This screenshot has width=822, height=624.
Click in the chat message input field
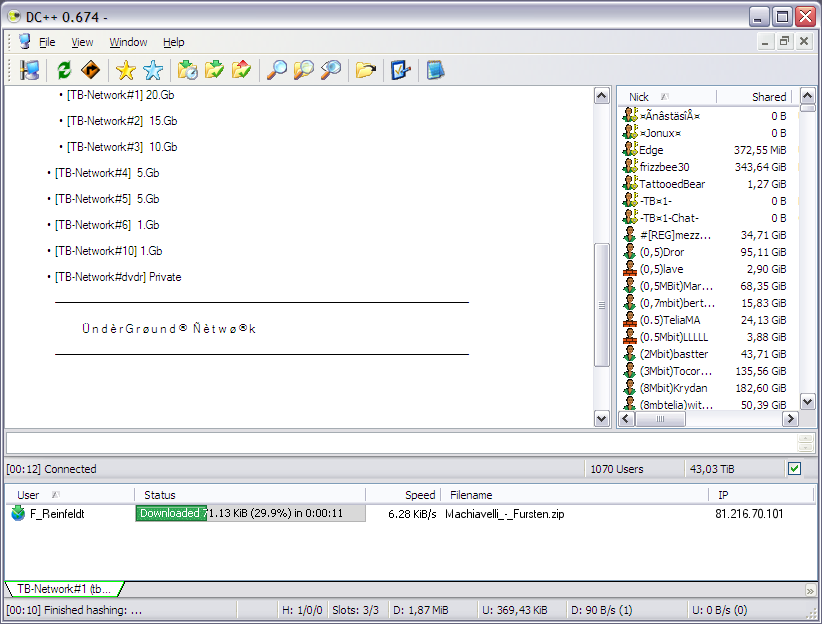click(400, 443)
